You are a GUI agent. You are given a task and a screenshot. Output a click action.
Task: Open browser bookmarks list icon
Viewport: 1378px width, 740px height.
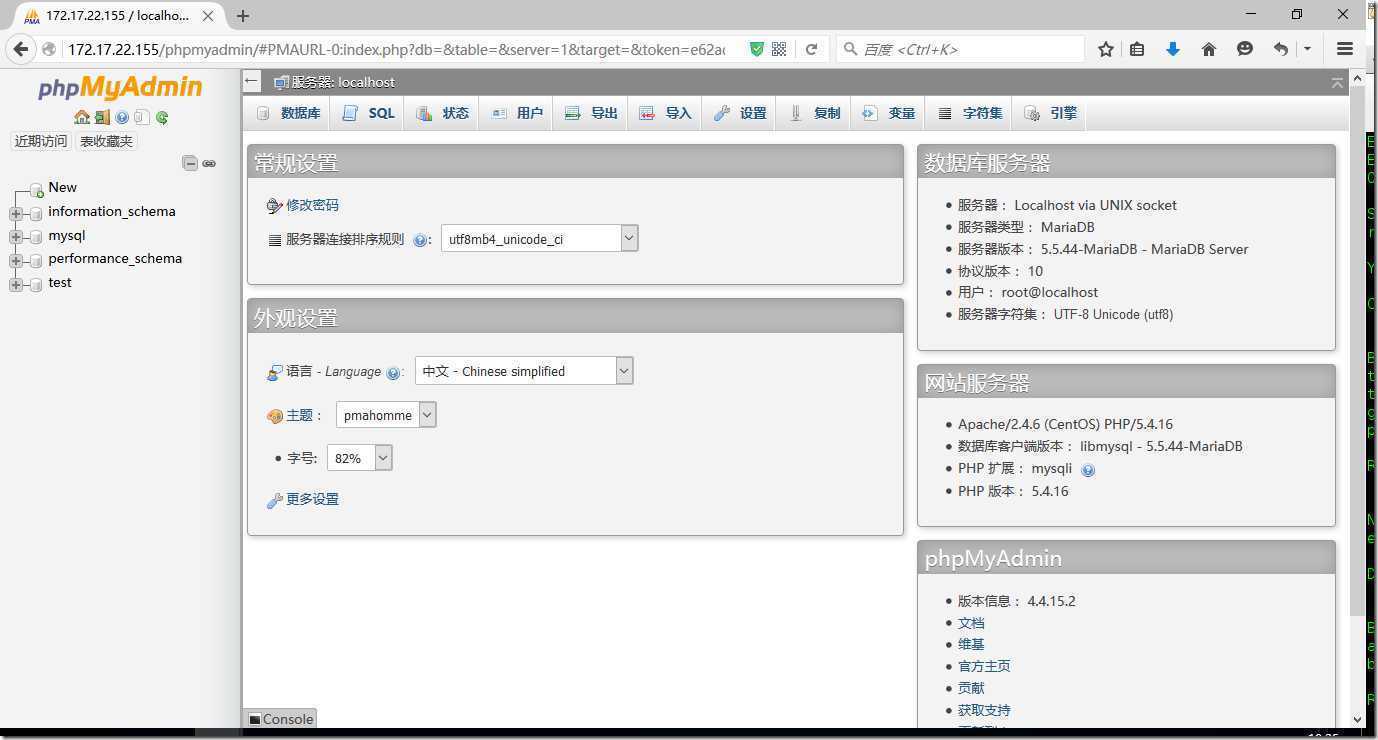[x=1137, y=49]
